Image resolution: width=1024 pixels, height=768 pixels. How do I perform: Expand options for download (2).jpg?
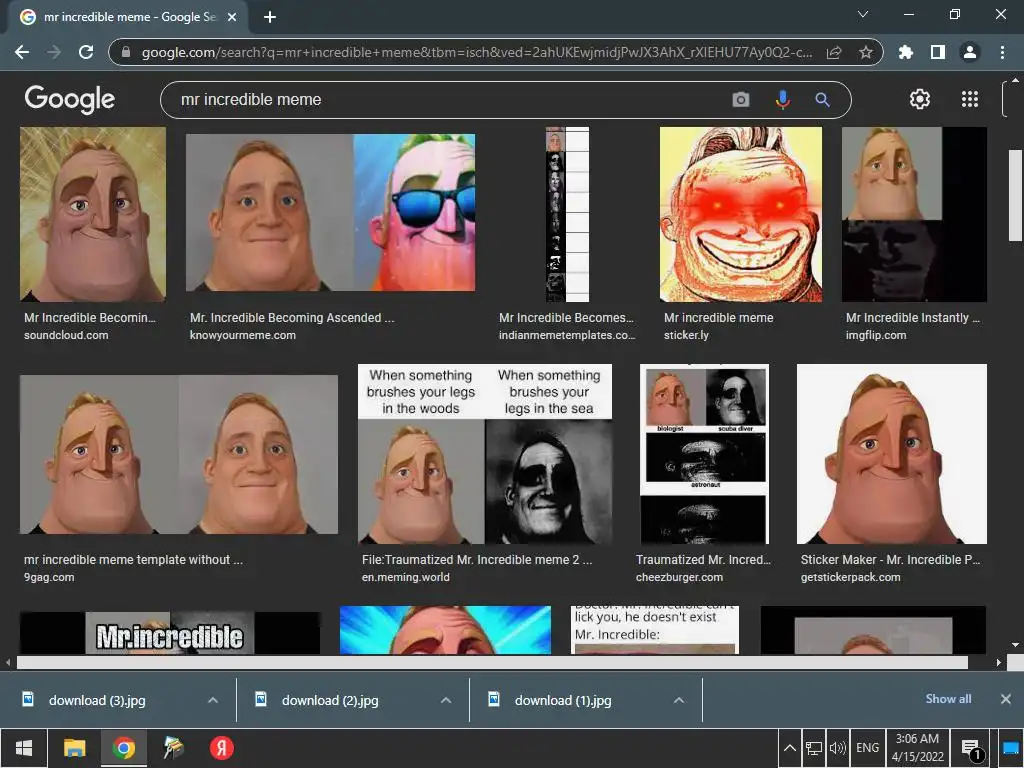(x=446, y=700)
